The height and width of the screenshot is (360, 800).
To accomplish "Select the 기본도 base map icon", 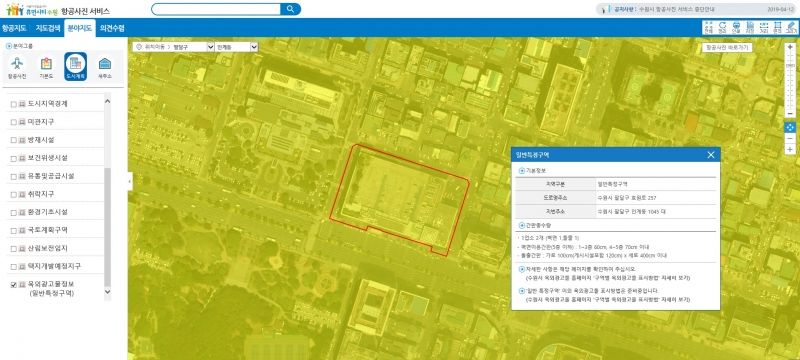I will tap(46, 67).
